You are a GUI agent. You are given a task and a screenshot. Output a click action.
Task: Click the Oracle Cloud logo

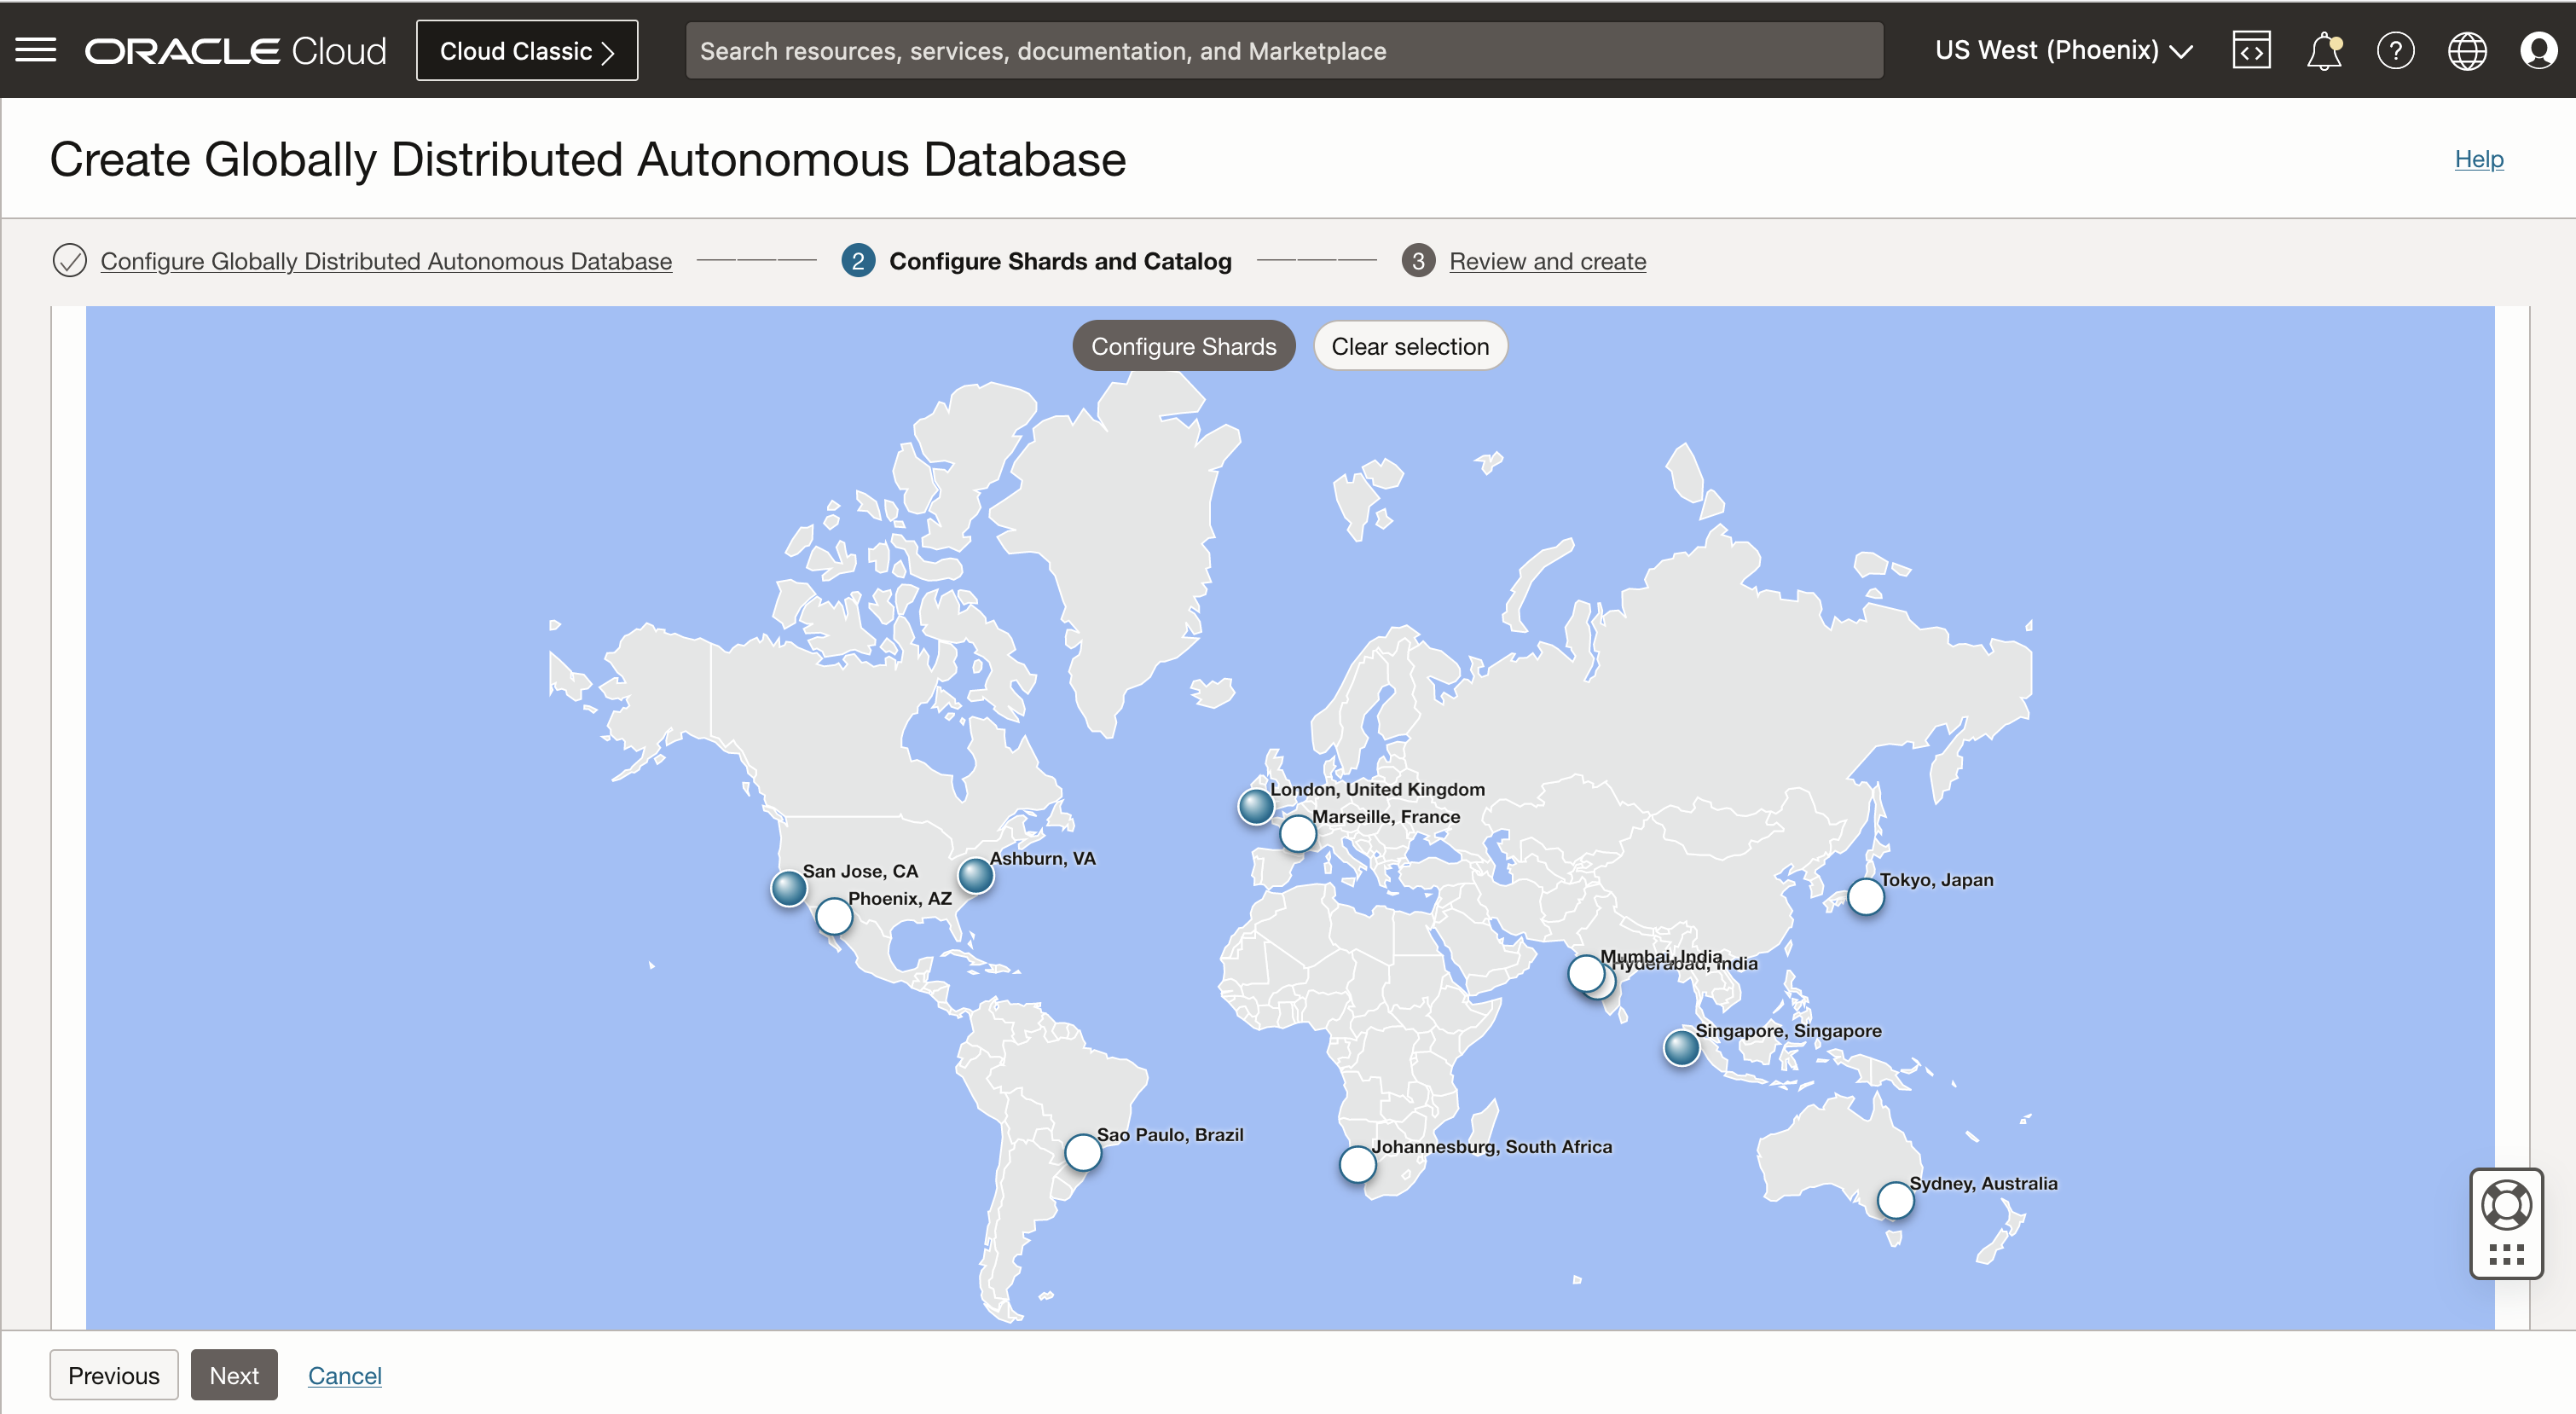pyautogui.click(x=234, y=49)
